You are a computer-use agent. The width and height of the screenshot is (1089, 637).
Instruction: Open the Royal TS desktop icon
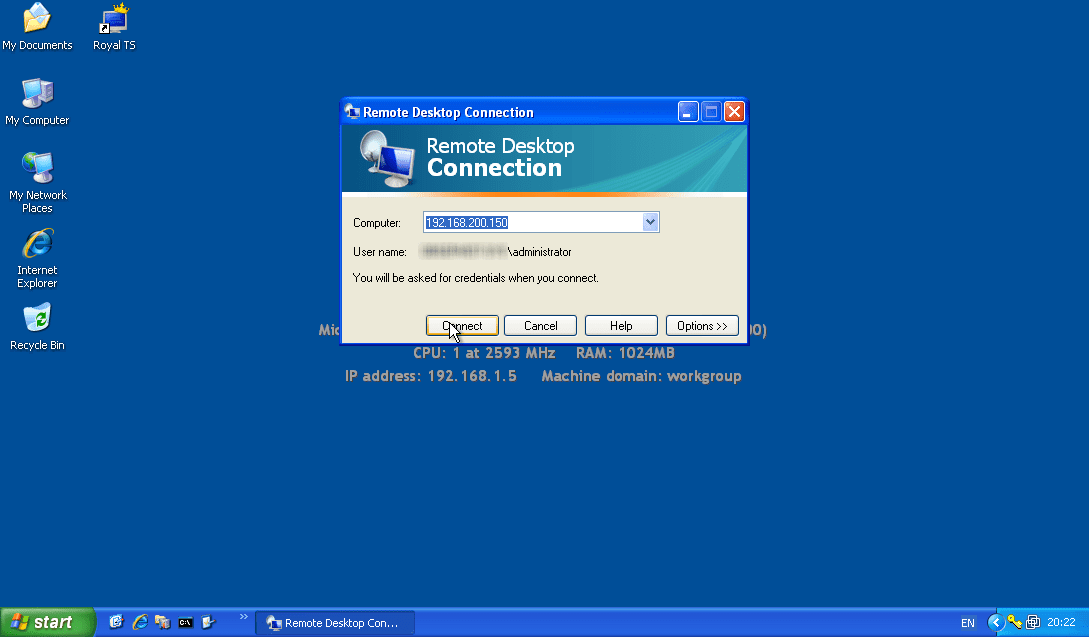[x=113, y=26]
